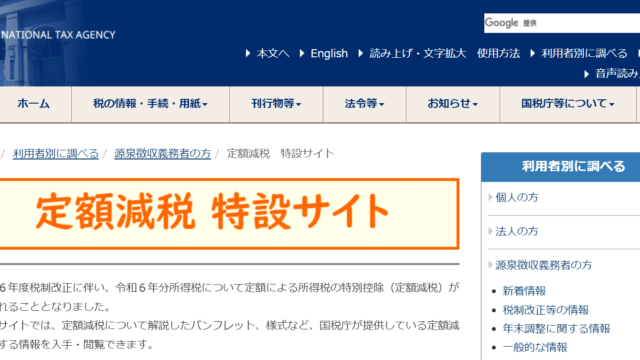This screenshot has width=640, height=360.
Task: Open the 国税庁等について menu
Action: point(568,104)
